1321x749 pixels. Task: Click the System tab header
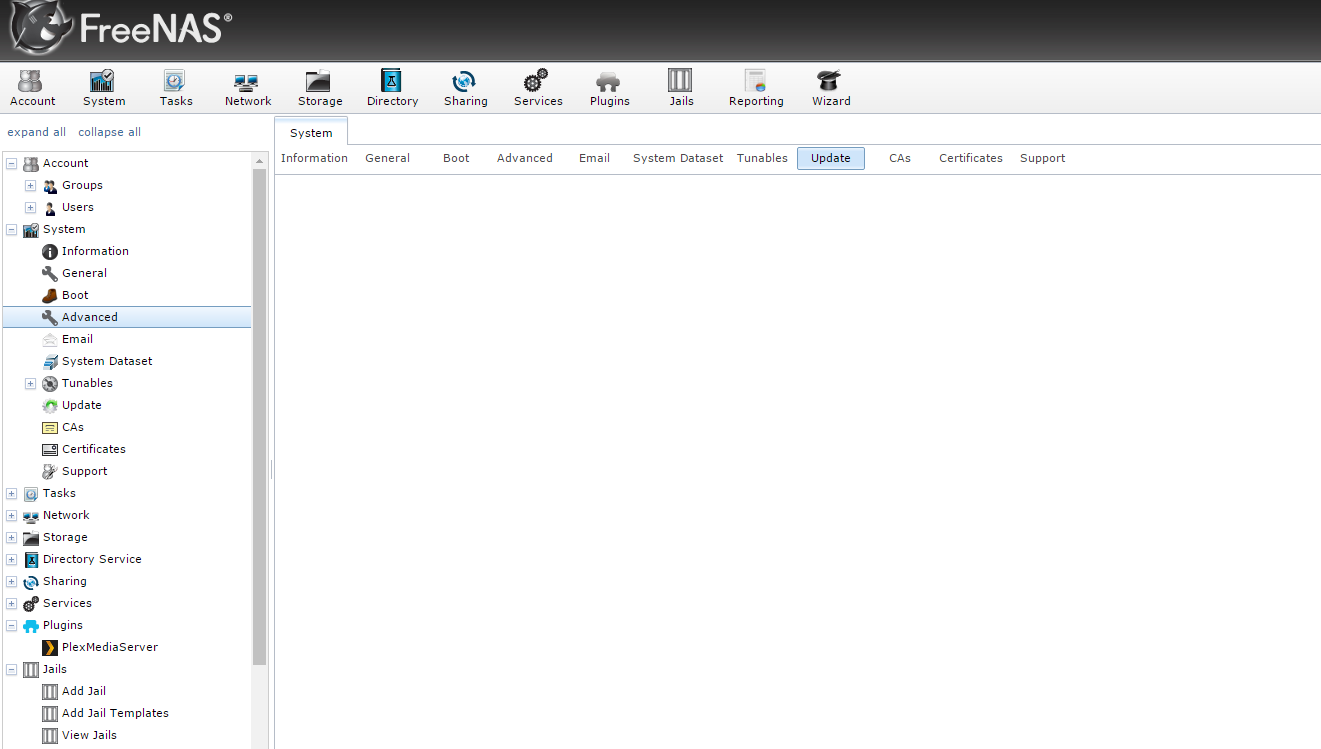311,132
